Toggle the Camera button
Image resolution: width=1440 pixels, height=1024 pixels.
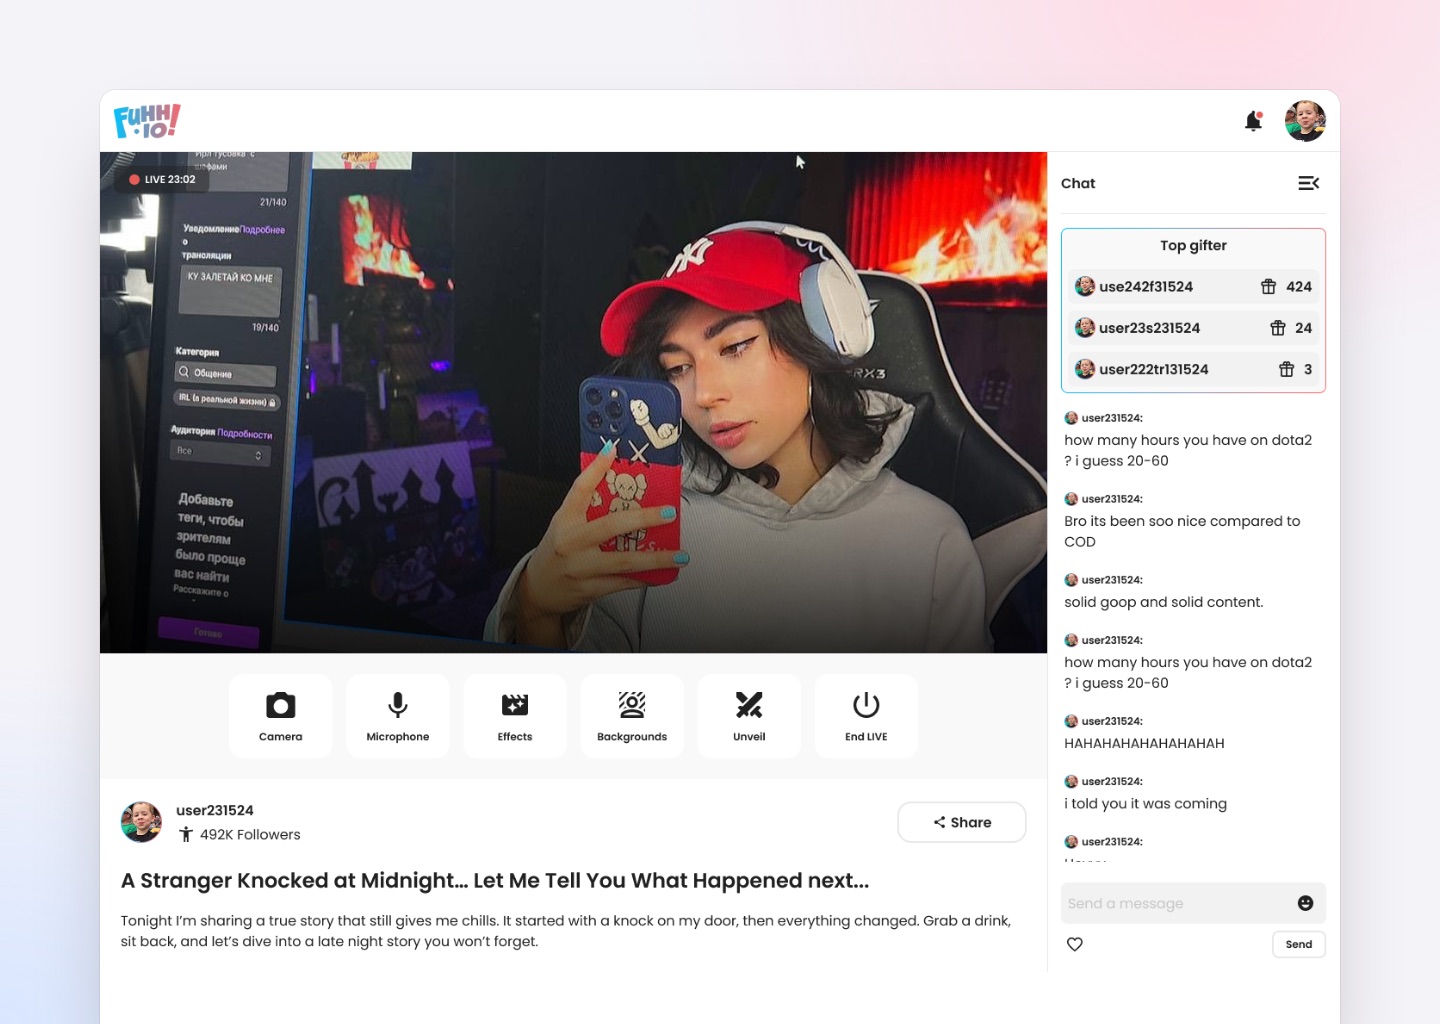(x=281, y=716)
